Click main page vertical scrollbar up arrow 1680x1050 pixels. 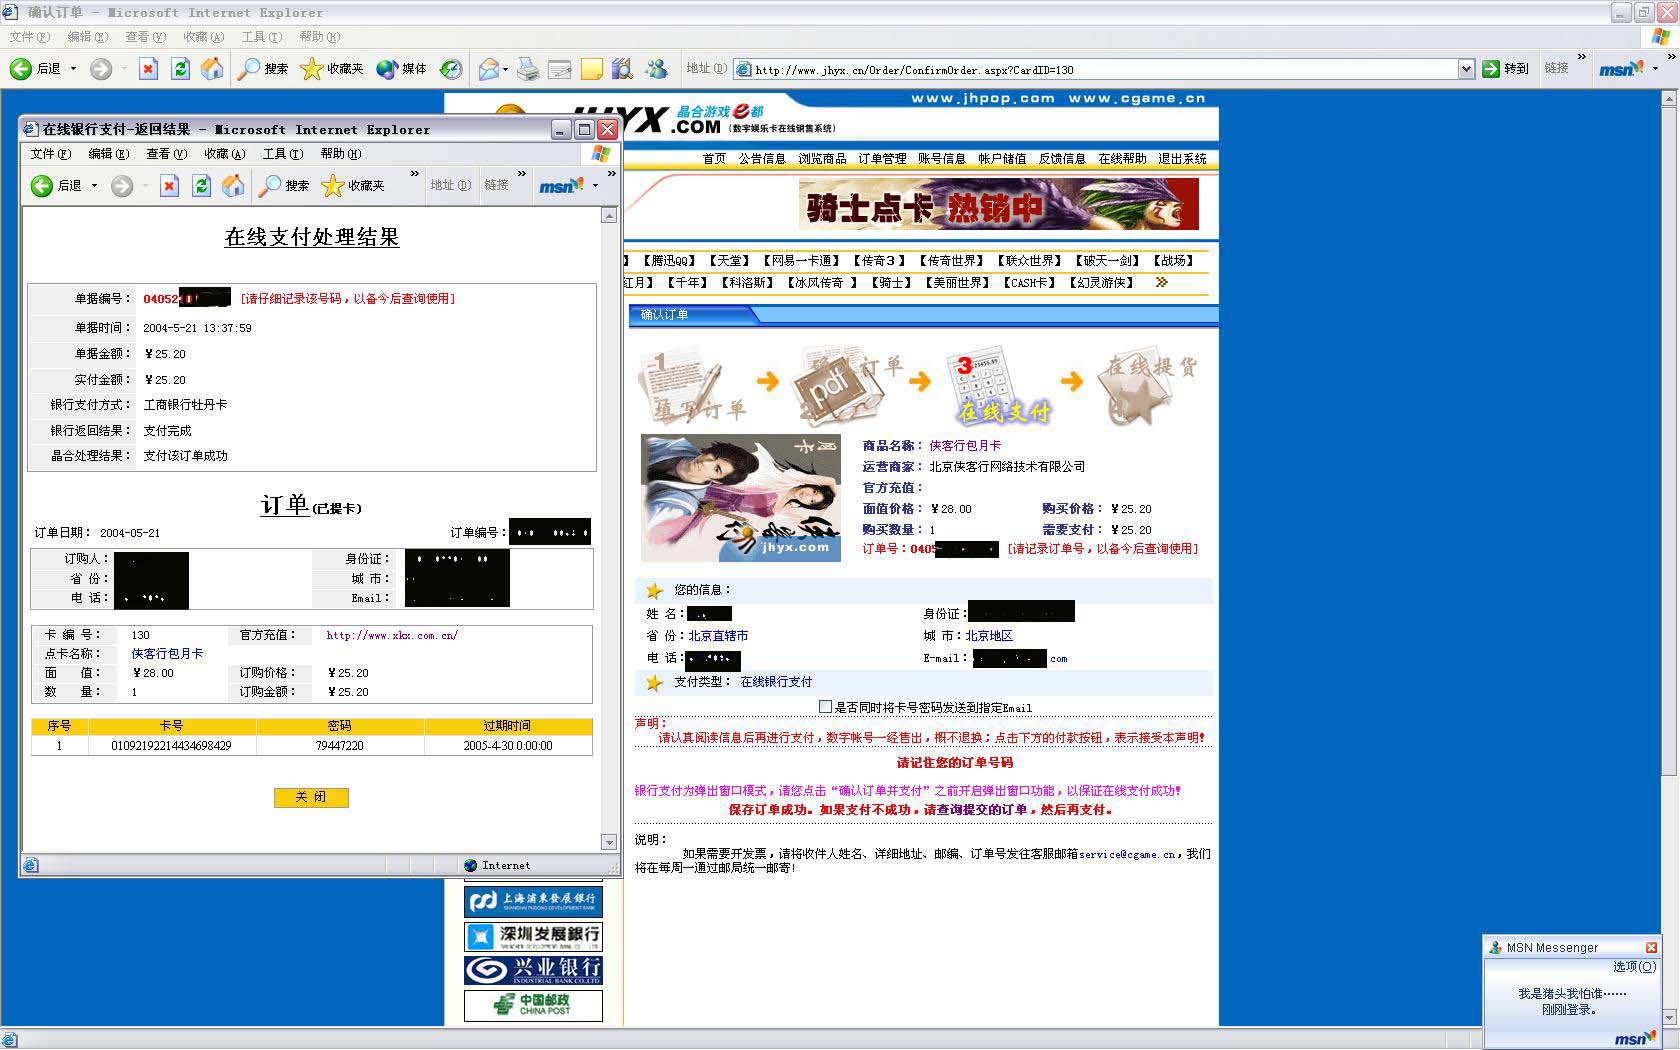pos(1669,100)
